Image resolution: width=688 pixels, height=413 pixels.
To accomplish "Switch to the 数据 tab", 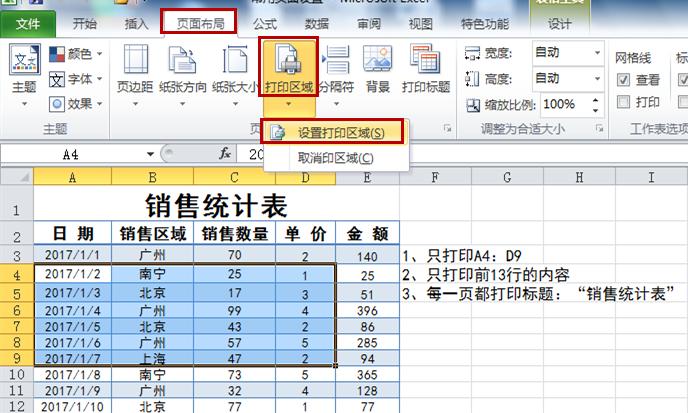I will pyautogui.click(x=316, y=24).
